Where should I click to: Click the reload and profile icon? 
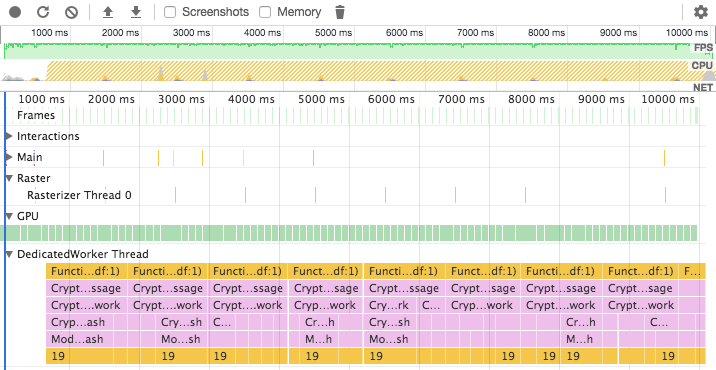(43, 12)
